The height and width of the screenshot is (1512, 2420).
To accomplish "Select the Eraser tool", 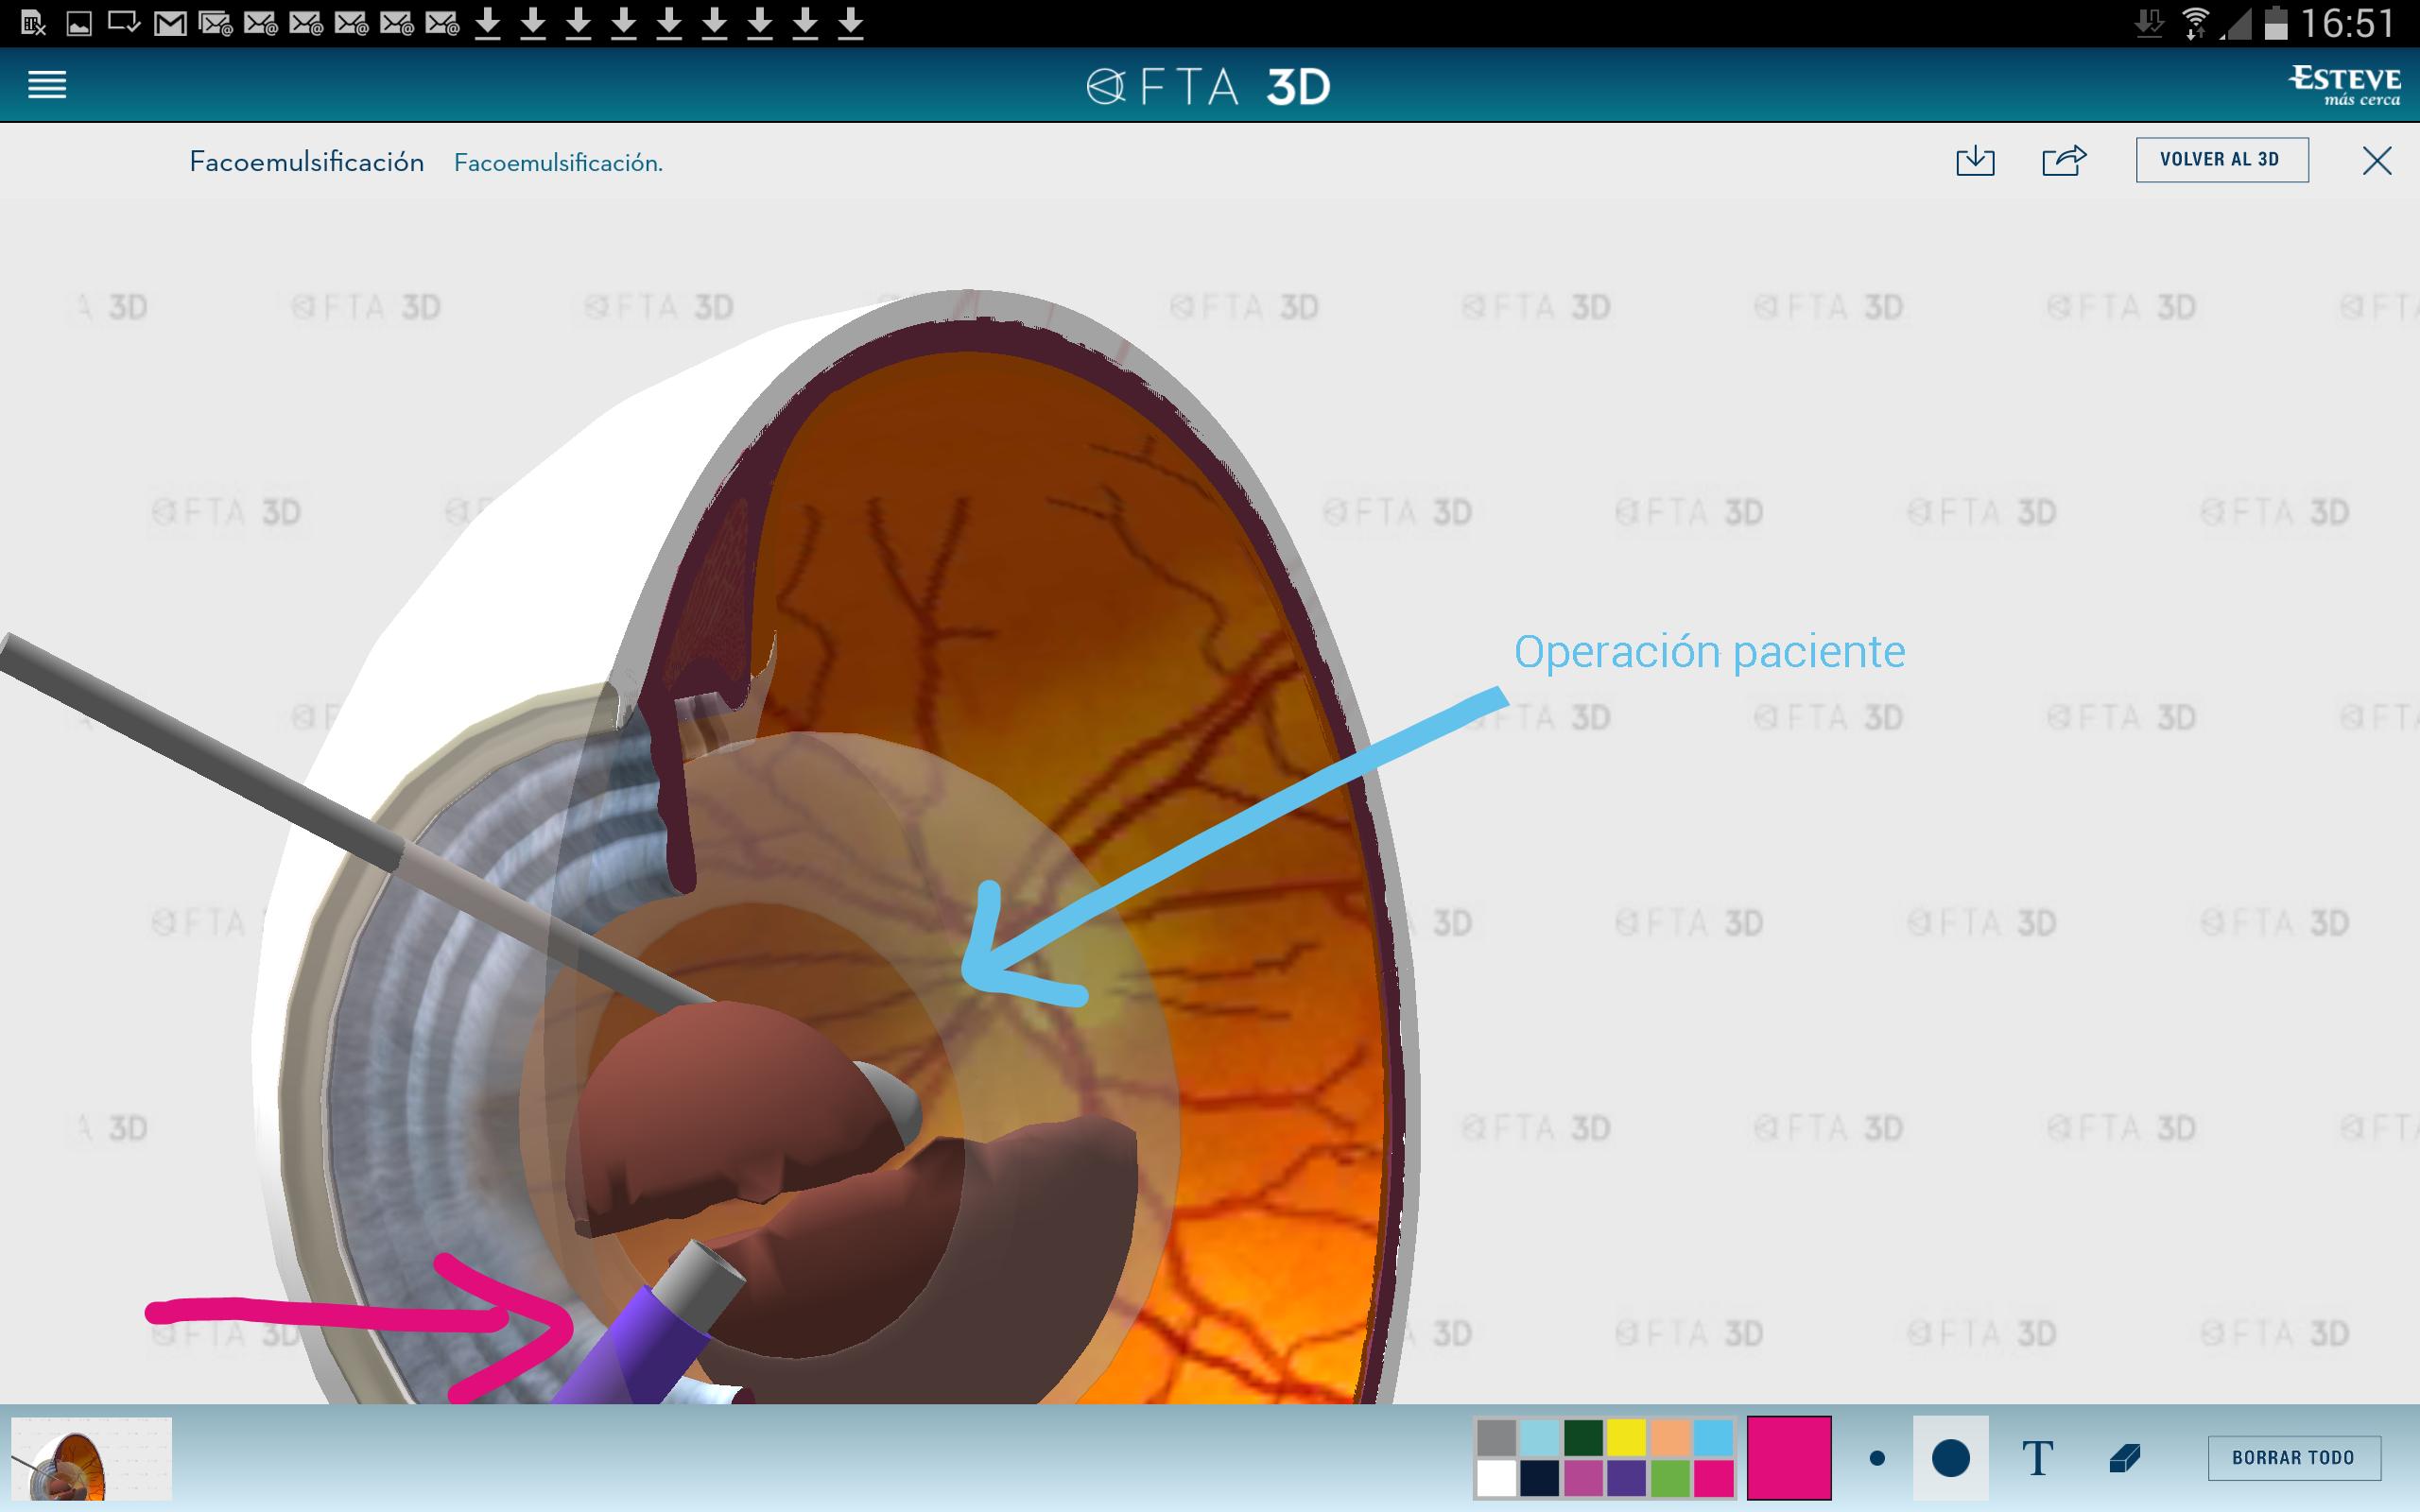I will click(2124, 1458).
